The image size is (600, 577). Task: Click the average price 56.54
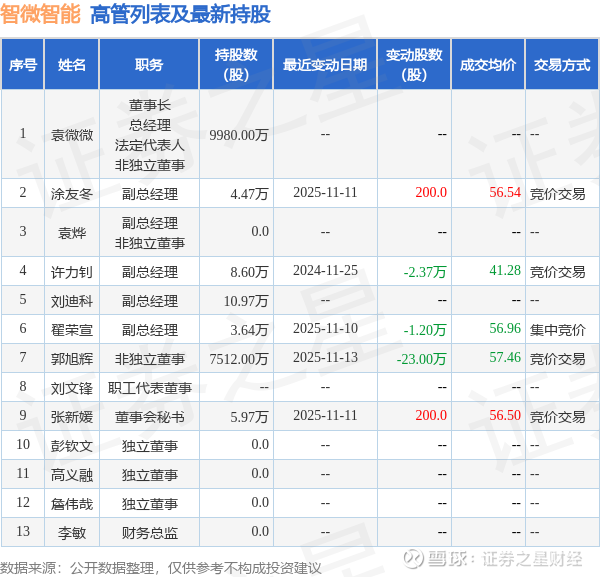coord(505,192)
